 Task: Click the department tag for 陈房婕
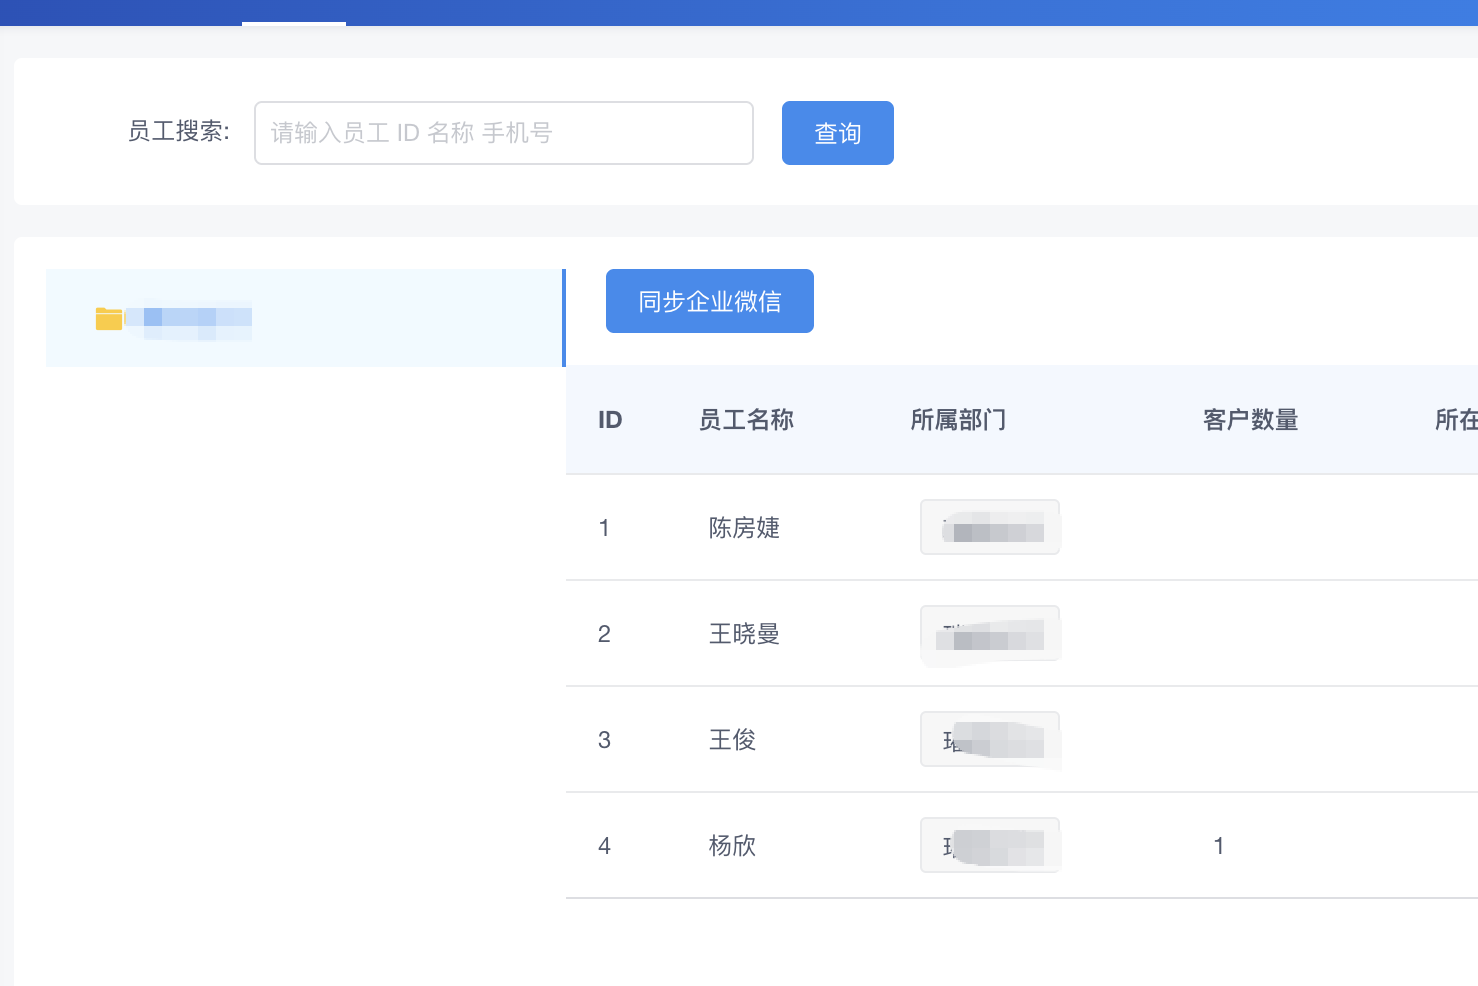tap(990, 528)
